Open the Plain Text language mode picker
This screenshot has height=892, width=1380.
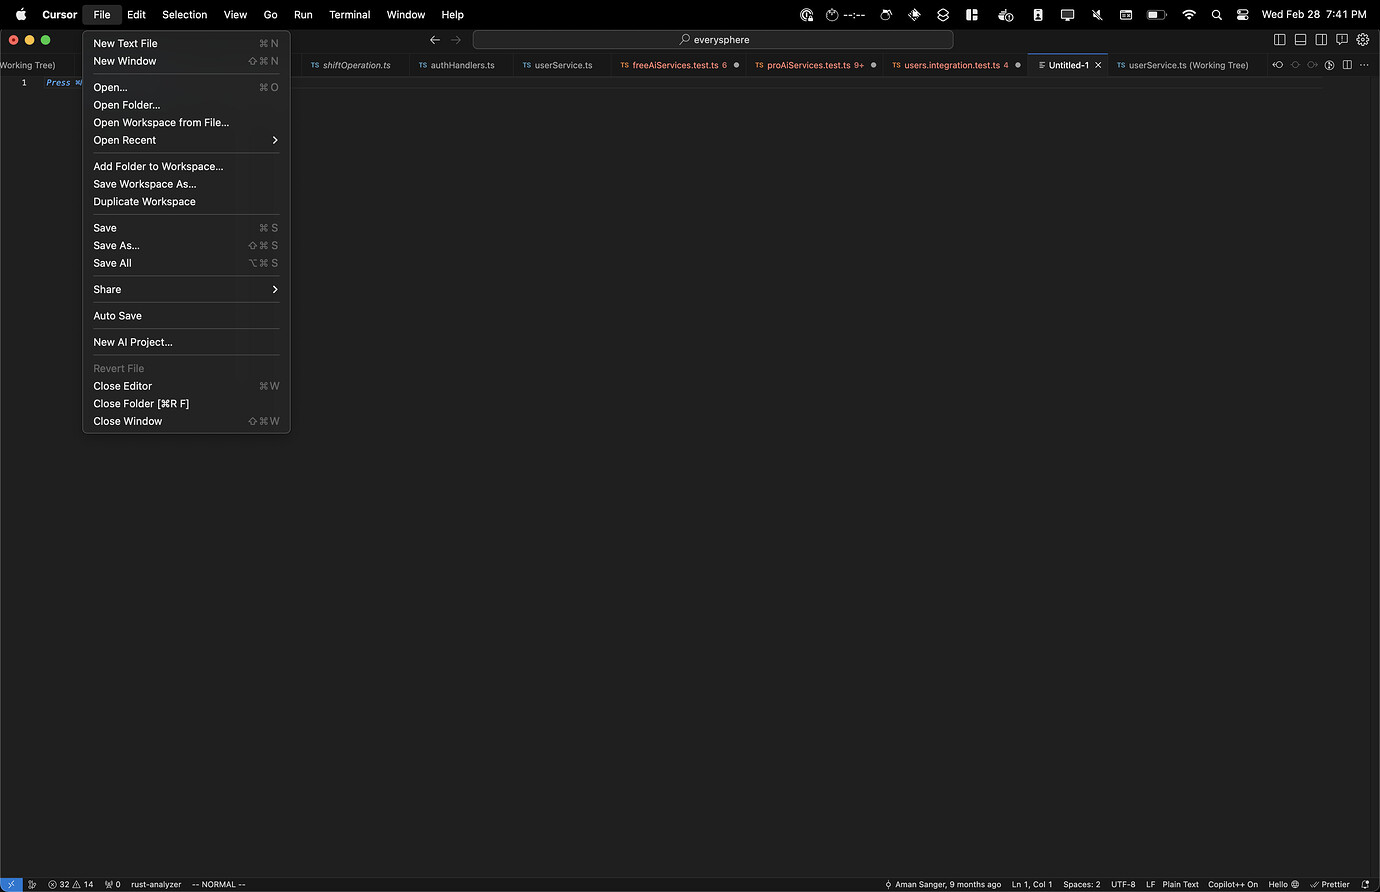1180,884
